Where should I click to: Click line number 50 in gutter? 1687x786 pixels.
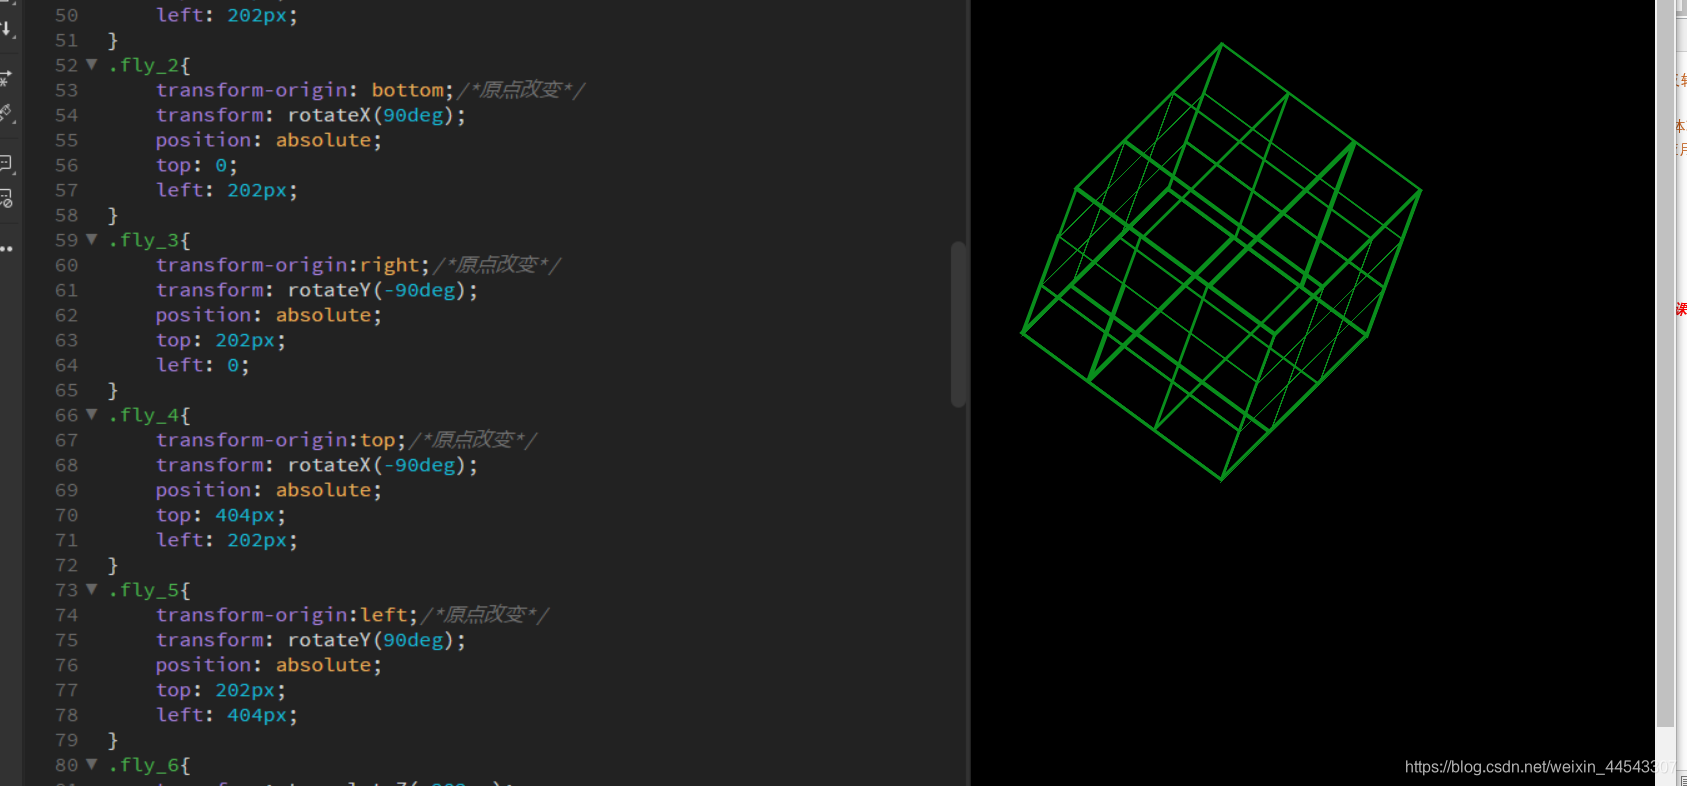point(66,15)
